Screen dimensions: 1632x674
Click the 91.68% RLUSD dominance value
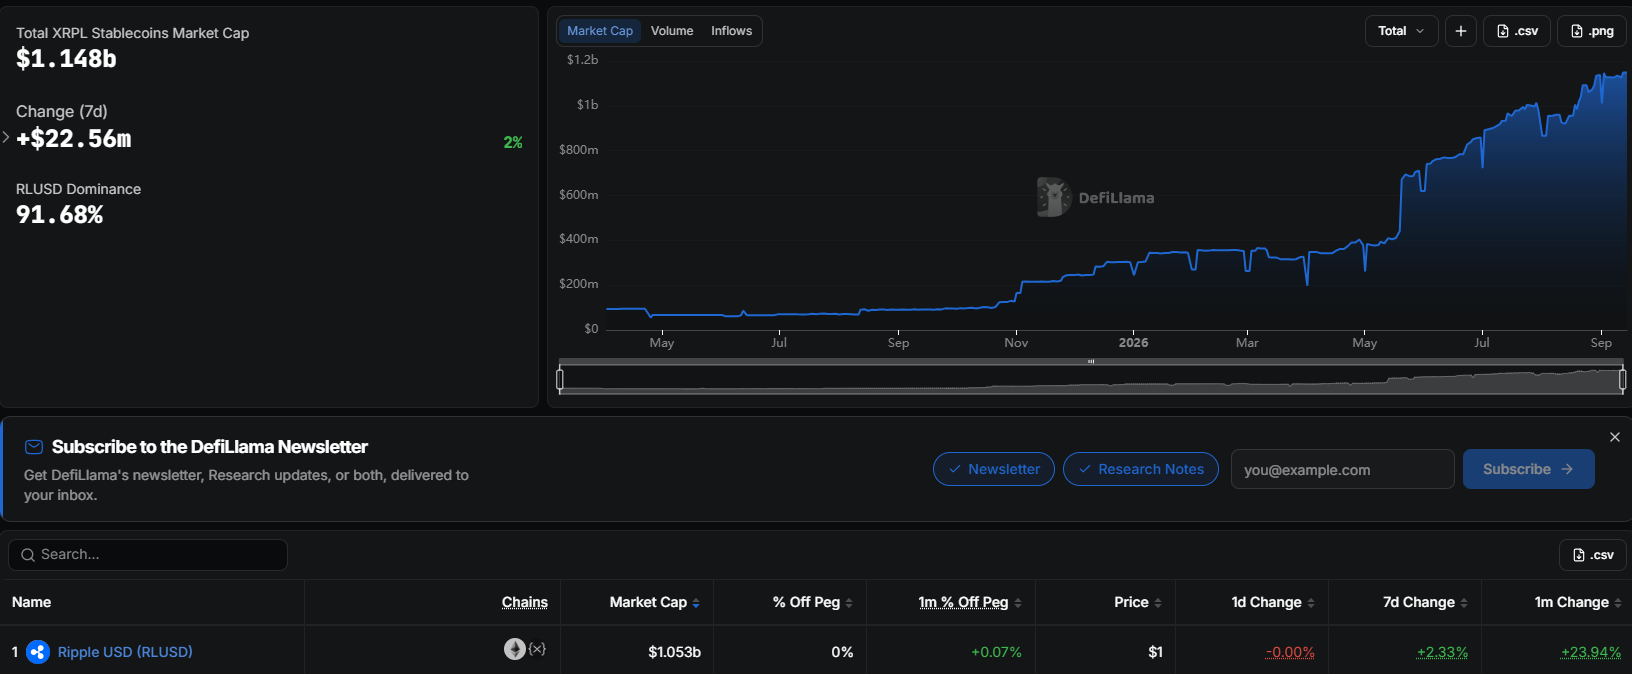pyautogui.click(x=60, y=215)
